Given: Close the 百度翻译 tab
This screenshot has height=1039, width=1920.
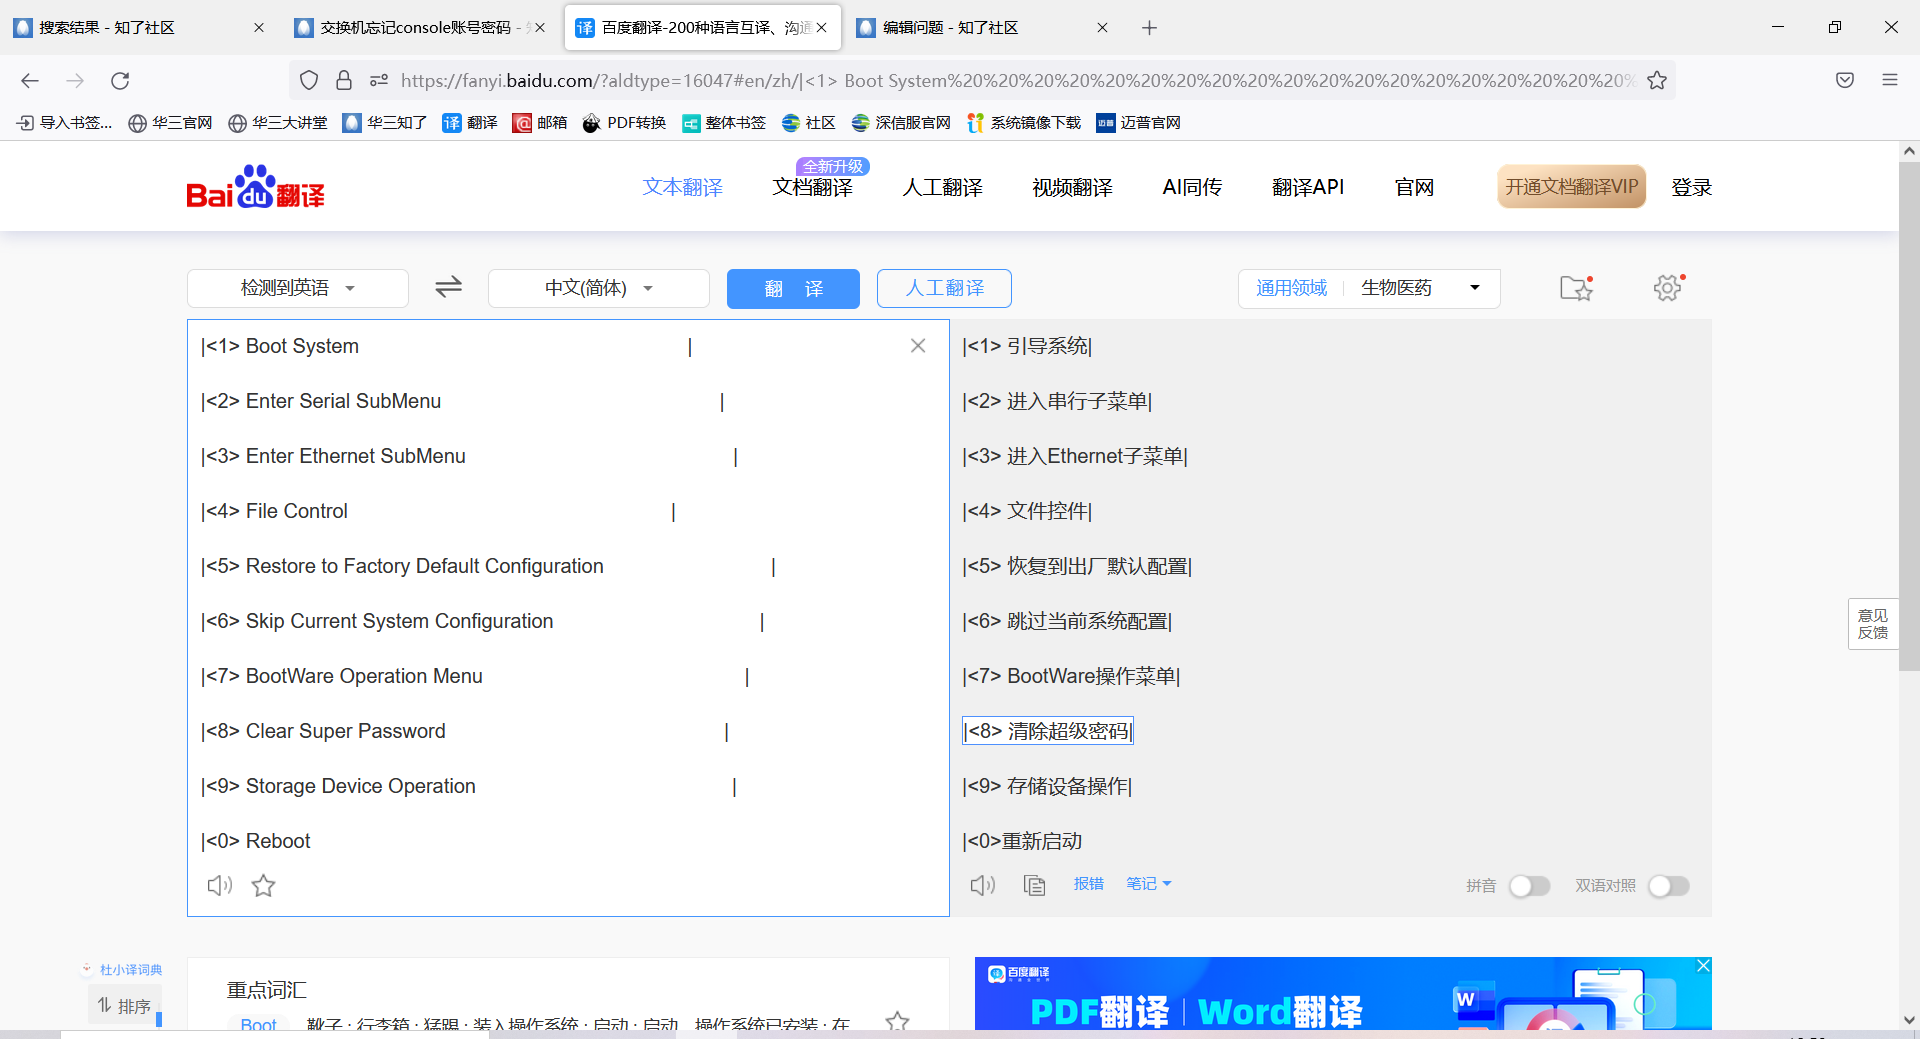Looking at the screenshot, I should tap(821, 28).
